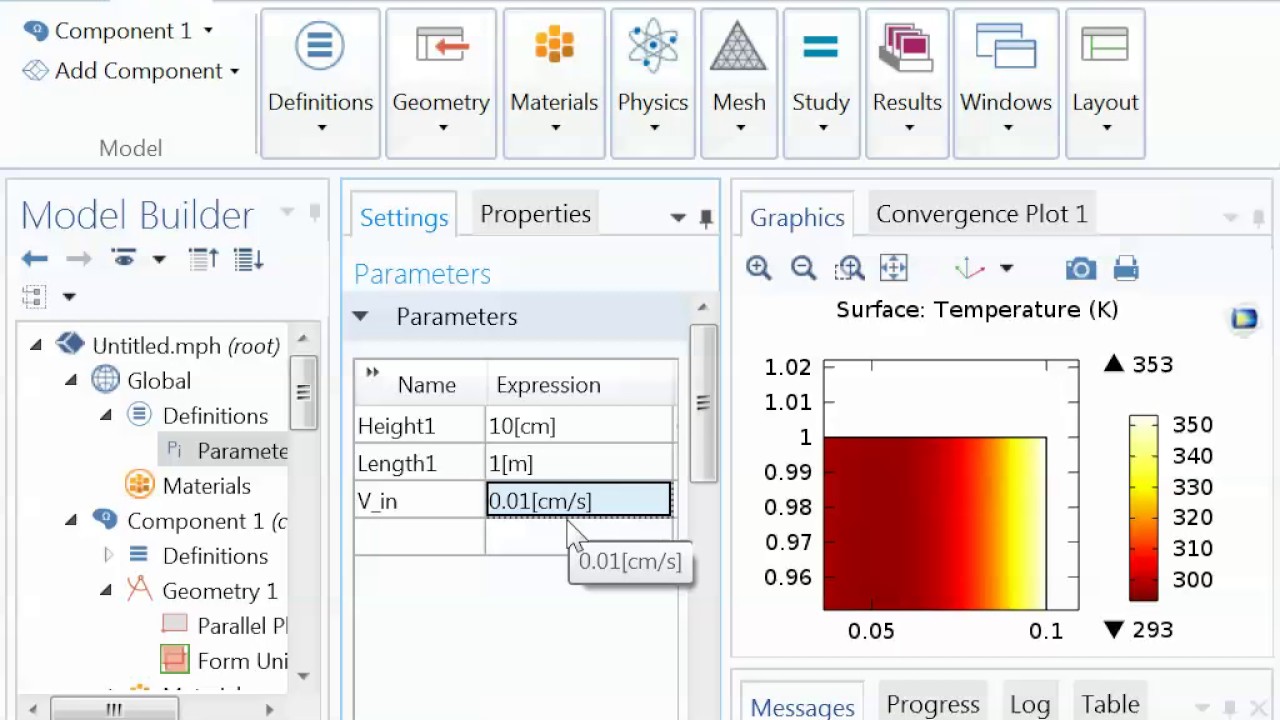Select the Parallel Plates geometry node
This screenshot has width=1280, height=720.
tap(224, 626)
